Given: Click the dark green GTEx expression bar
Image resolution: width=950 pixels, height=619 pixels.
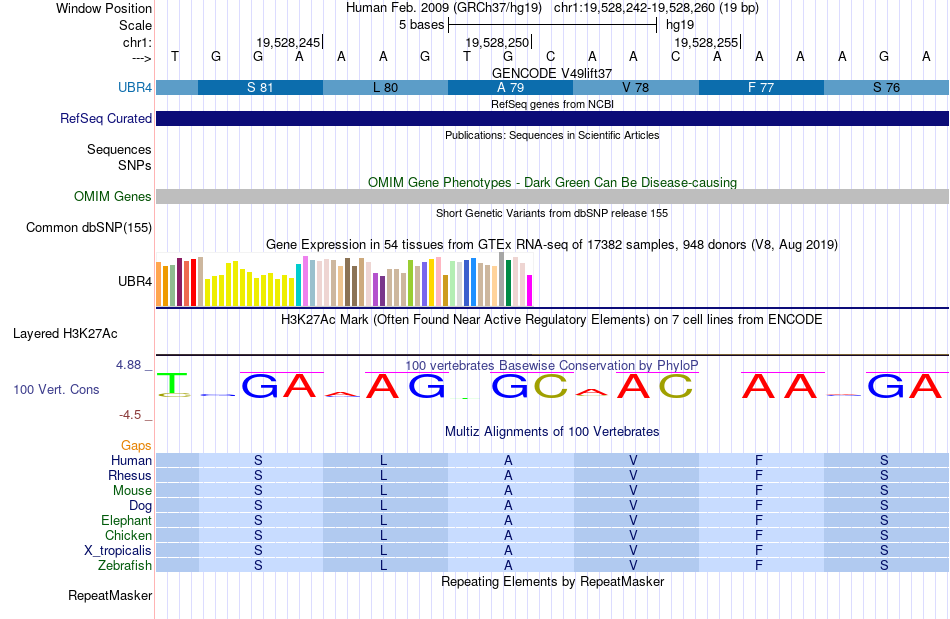Looking at the screenshot, I should pyautogui.click(x=508, y=283).
